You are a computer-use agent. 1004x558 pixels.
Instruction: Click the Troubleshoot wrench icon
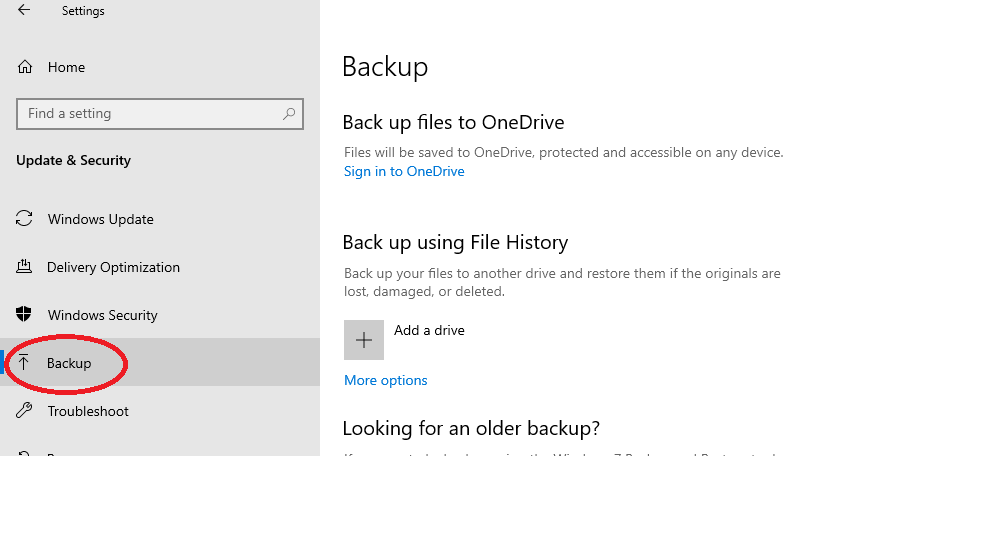tap(24, 410)
